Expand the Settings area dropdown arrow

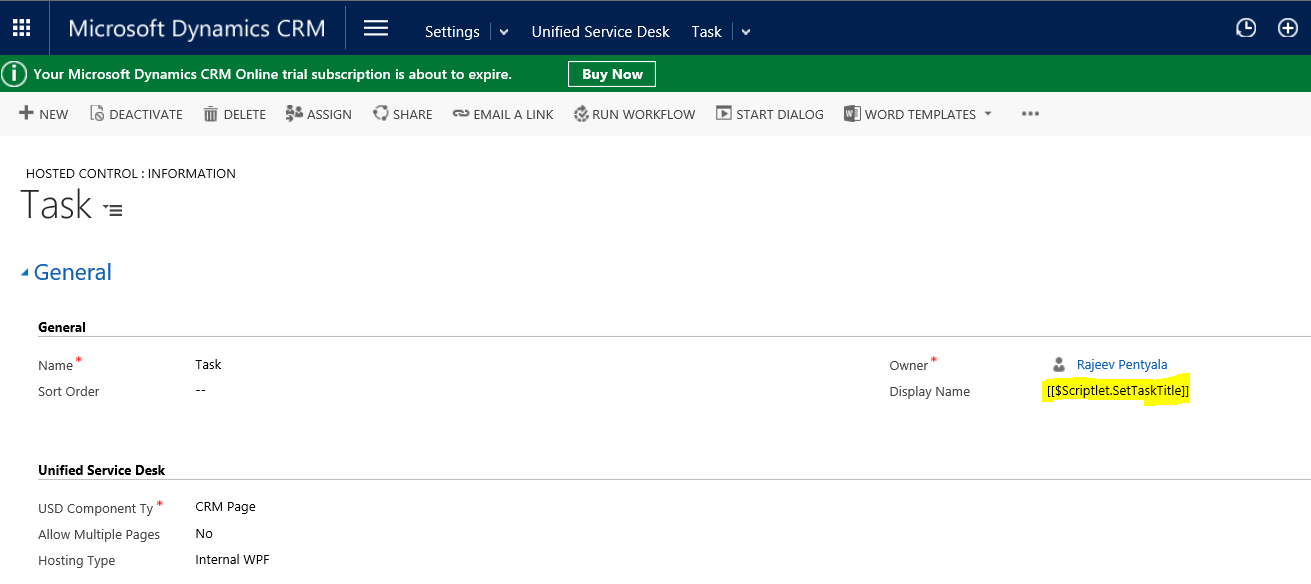[x=504, y=32]
